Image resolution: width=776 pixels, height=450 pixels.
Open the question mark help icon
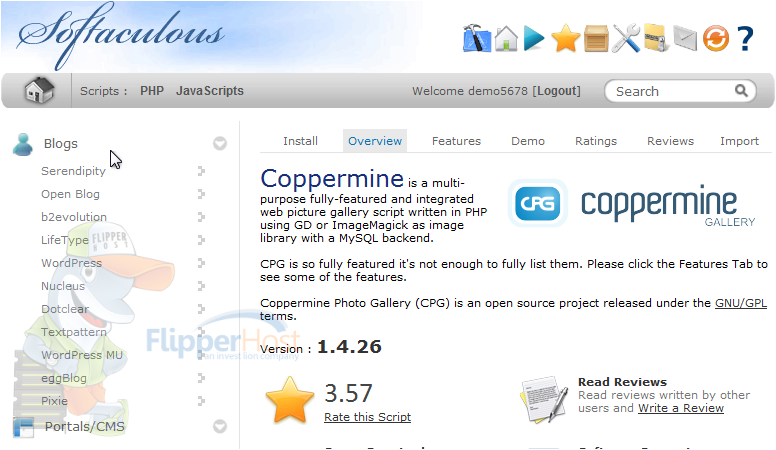click(x=745, y=39)
